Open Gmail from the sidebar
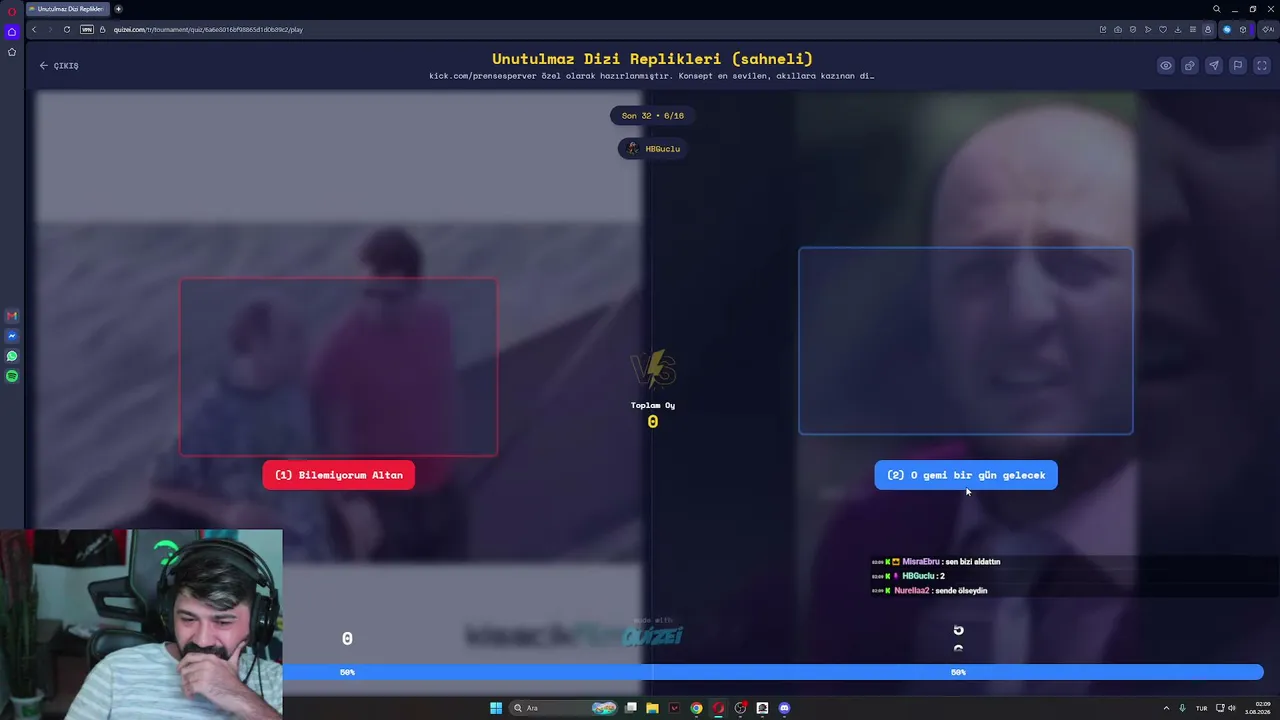Screen dimensions: 1280x720 12,316
